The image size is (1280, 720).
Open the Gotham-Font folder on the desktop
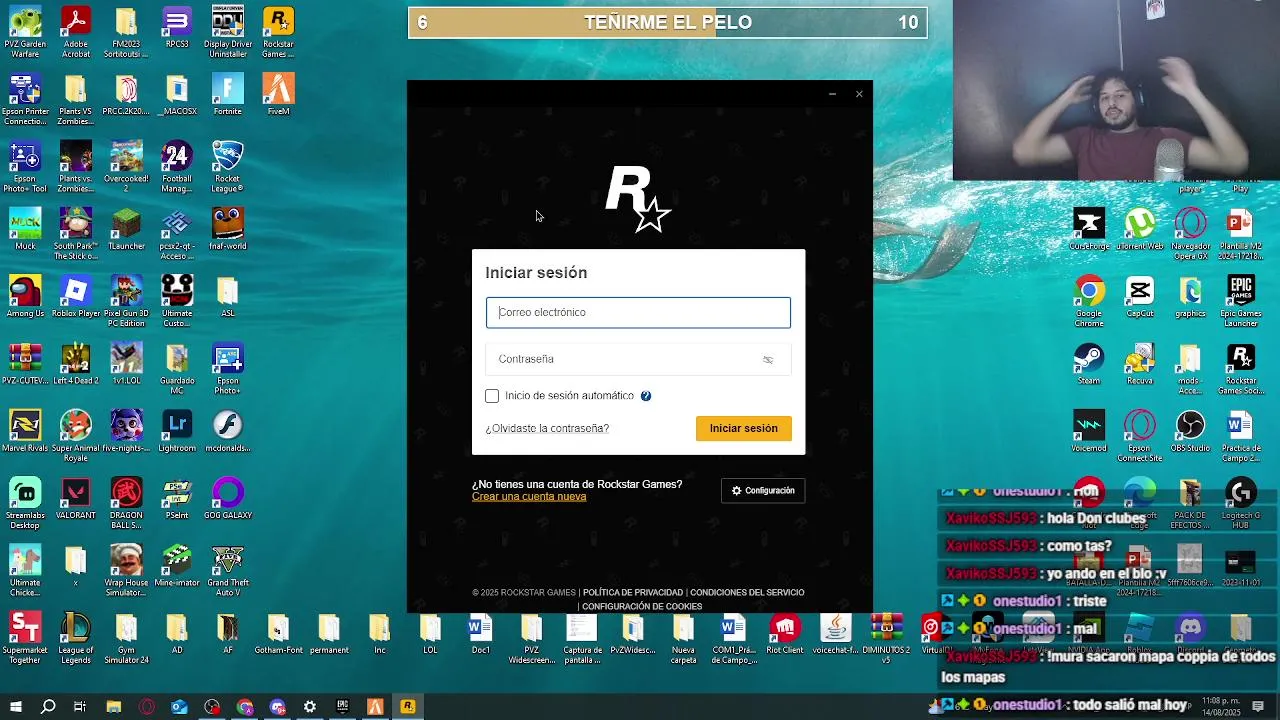(278, 634)
